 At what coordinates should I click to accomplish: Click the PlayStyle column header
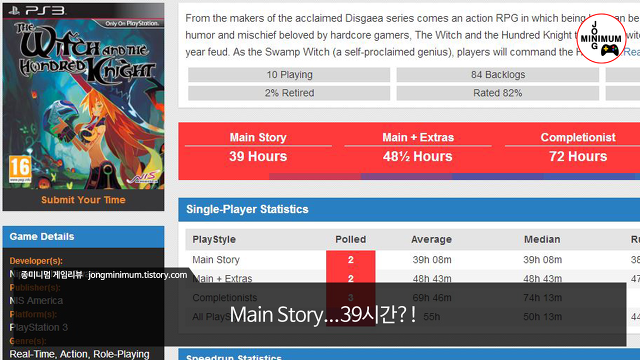click(214, 240)
